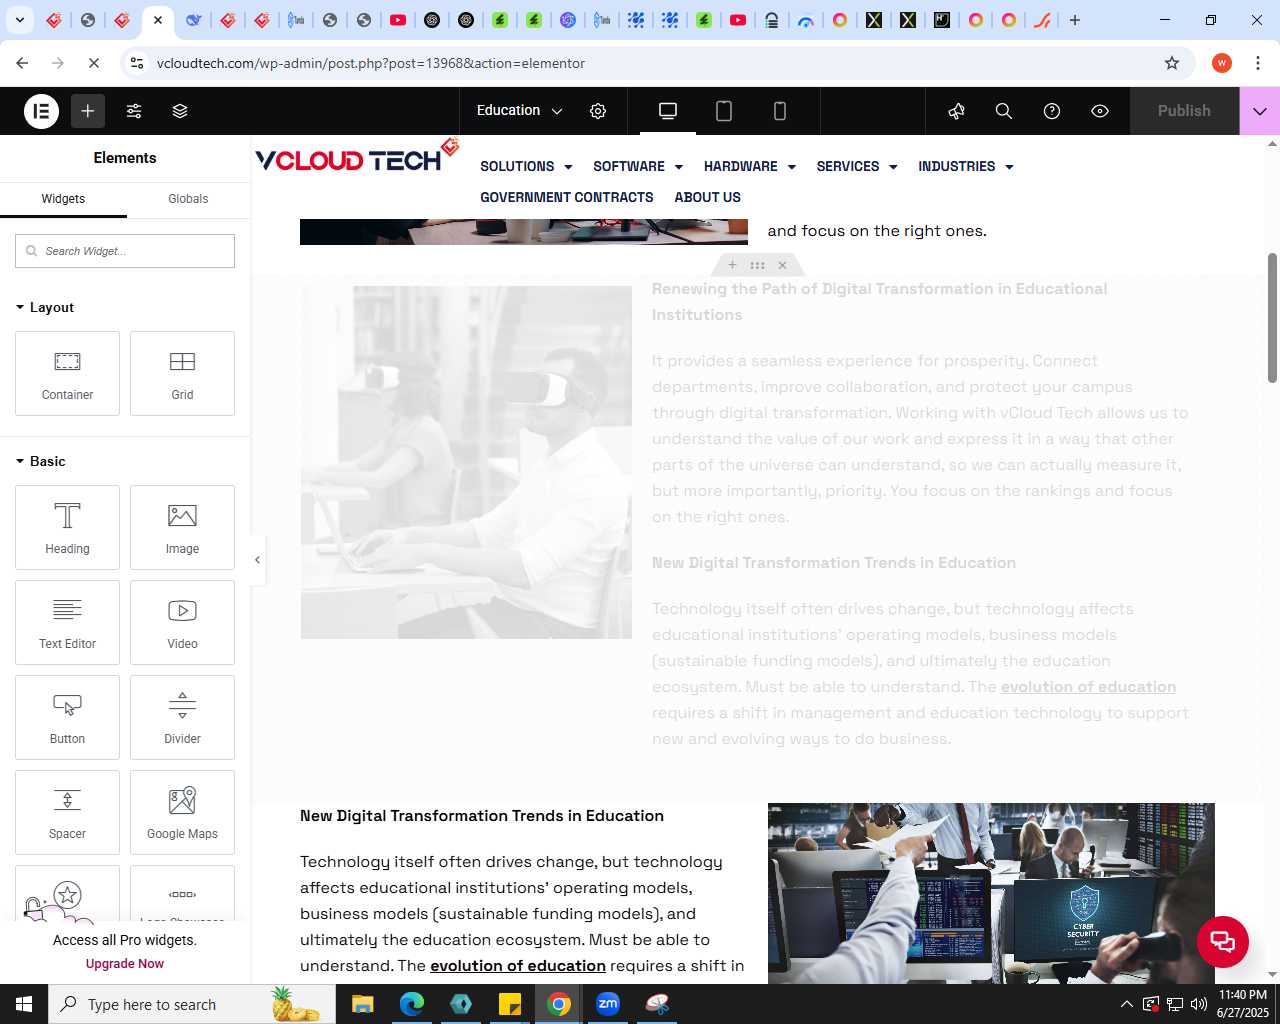The width and height of the screenshot is (1280, 1024).
Task: Open Site Settings sliders icon
Action: 134,111
